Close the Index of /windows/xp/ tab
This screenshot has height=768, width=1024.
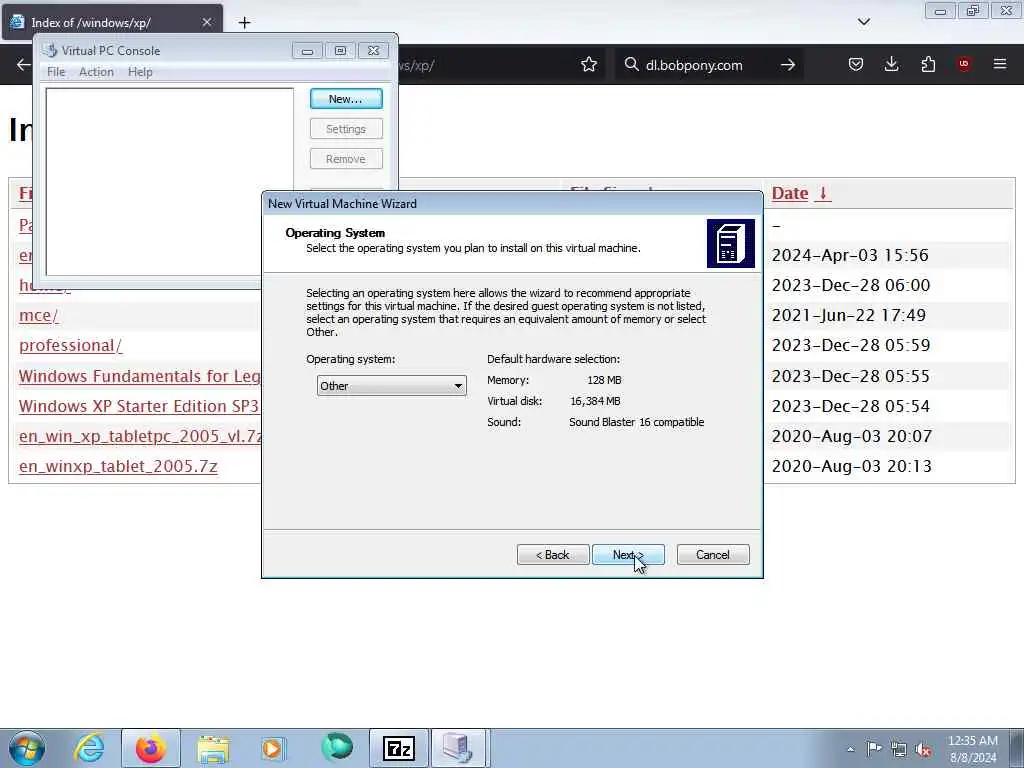206,22
